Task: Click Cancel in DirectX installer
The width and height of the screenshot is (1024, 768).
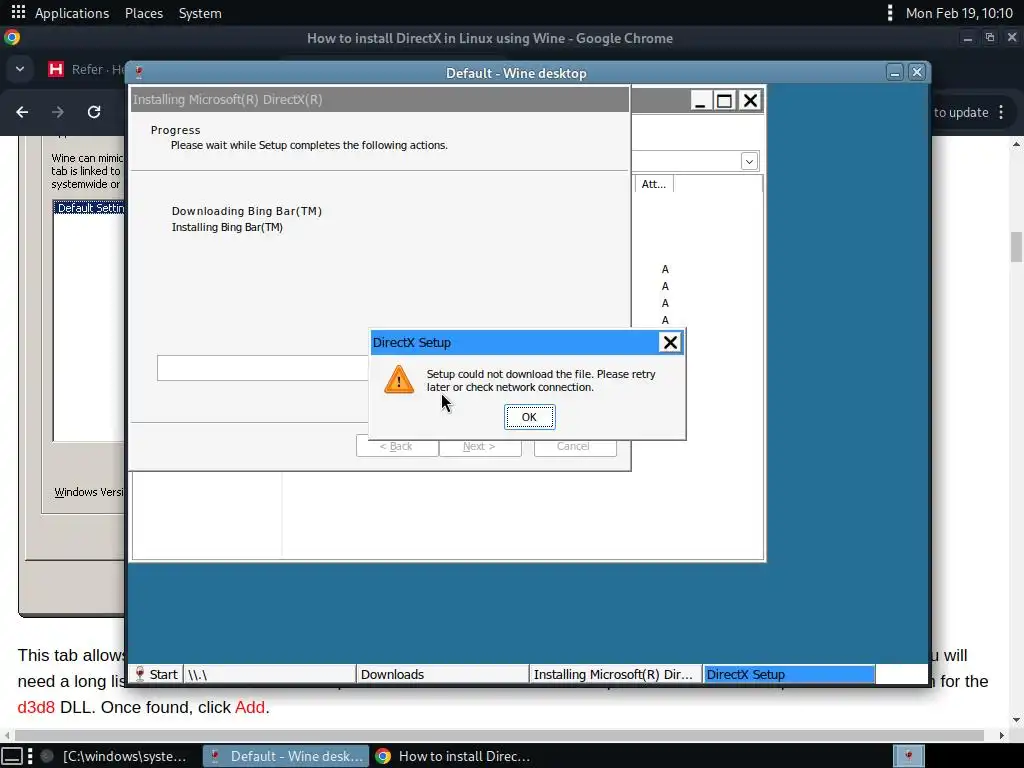Action: (574, 446)
